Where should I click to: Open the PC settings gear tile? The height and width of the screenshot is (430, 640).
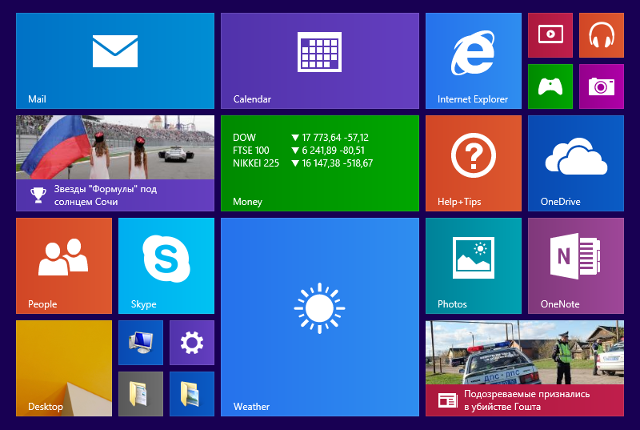[192, 342]
